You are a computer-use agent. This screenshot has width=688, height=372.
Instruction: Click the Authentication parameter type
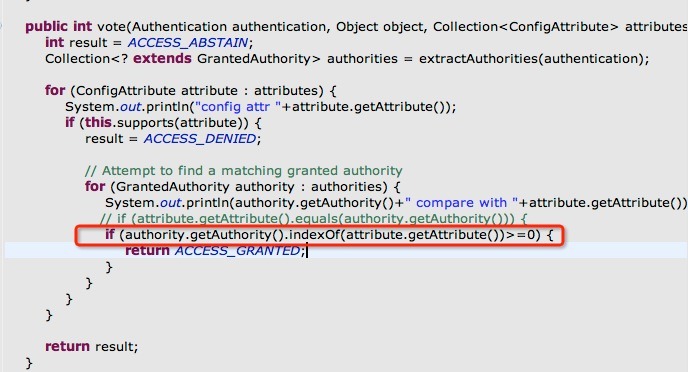[179, 27]
